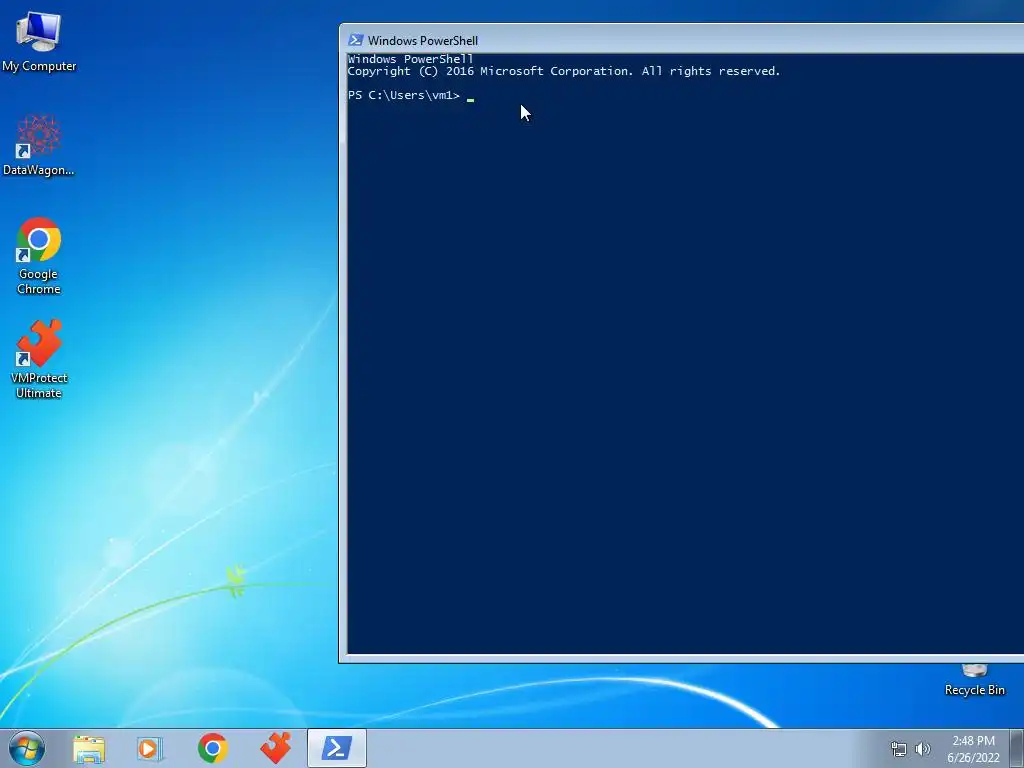Open the DataWagon desktop shortcut
The height and width of the screenshot is (768, 1024).
39,145
